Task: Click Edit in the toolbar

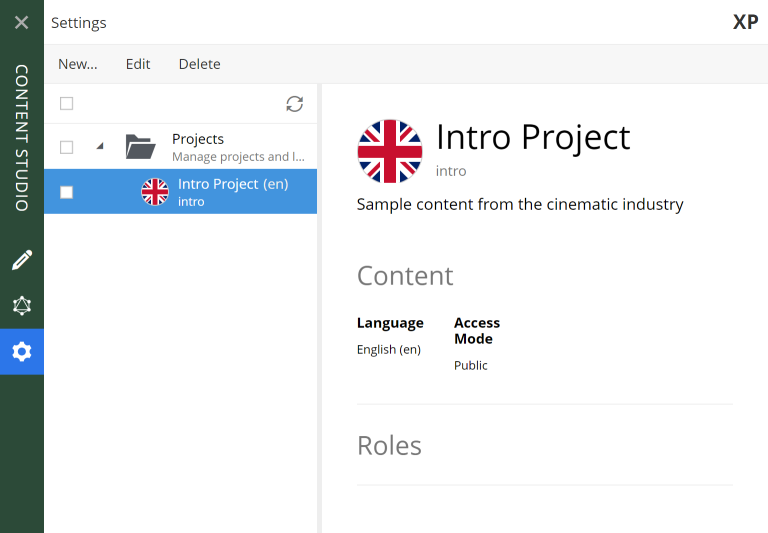Action: 138,64
